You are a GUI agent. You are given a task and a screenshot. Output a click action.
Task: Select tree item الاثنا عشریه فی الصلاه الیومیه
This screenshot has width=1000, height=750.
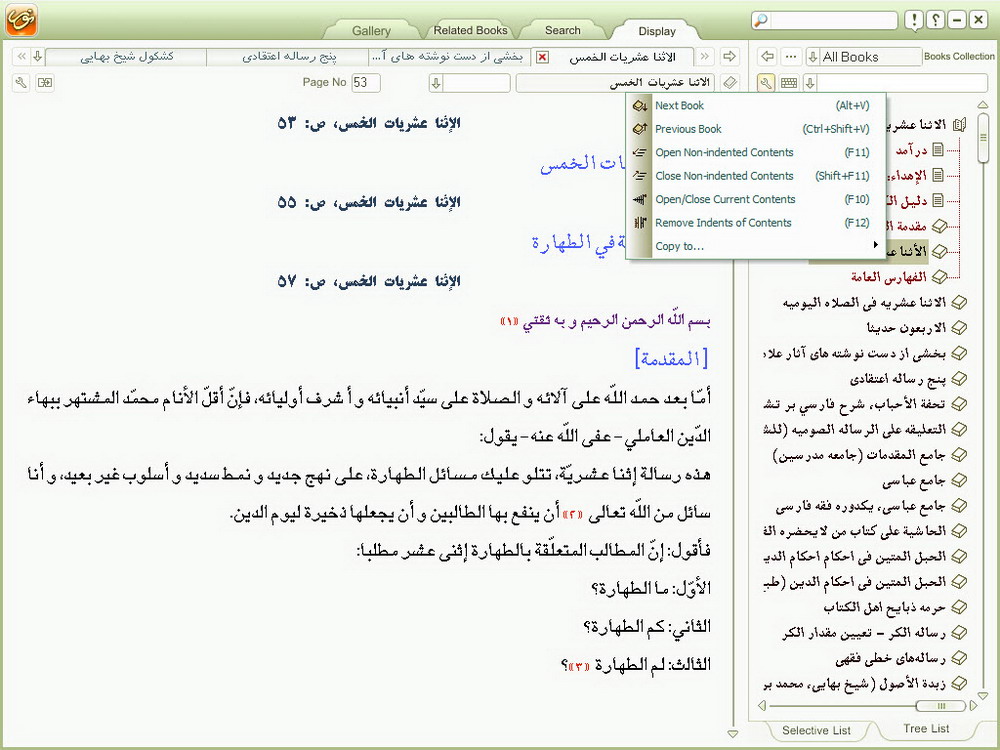(x=864, y=302)
